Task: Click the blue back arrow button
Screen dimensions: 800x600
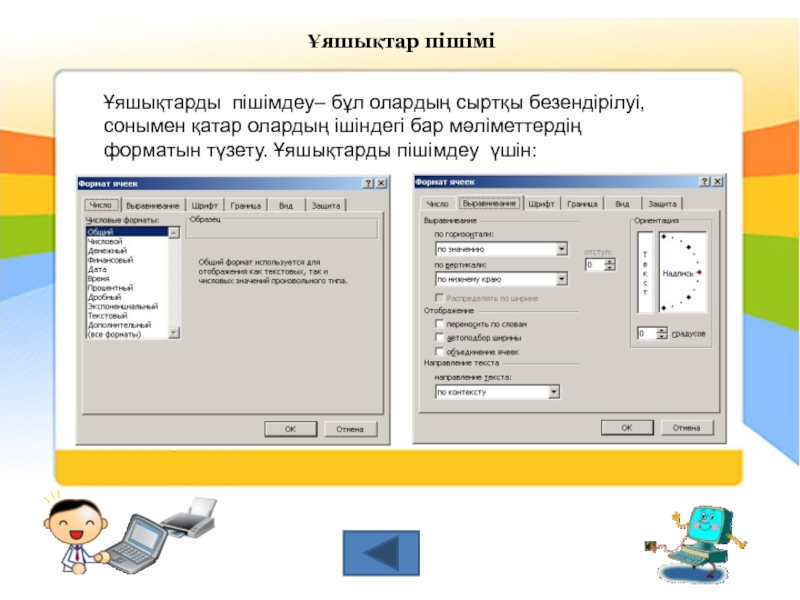Action: (x=381, y=553)
